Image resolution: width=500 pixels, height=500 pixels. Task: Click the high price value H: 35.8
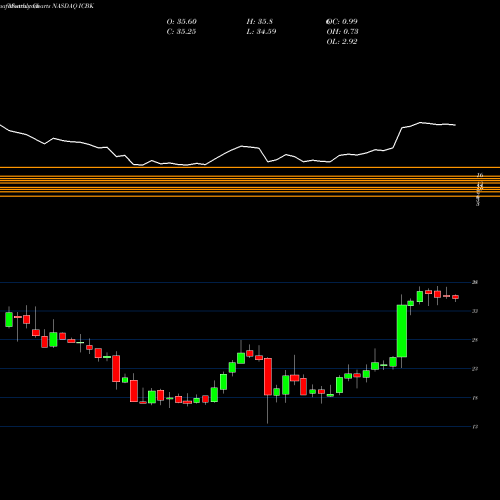[260, 22]
